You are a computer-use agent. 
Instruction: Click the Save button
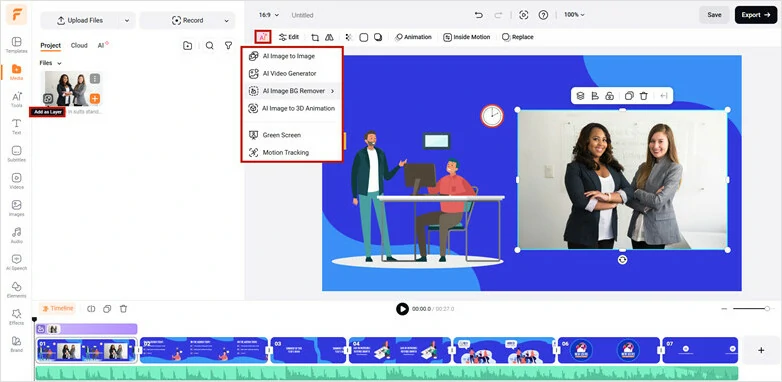click(714, 15)
